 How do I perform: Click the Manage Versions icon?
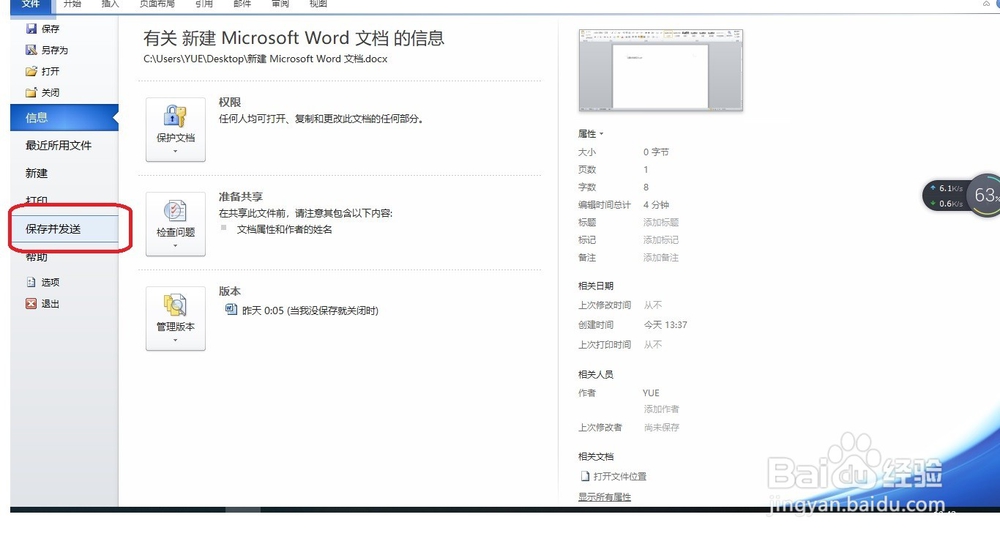pos(175,305)
